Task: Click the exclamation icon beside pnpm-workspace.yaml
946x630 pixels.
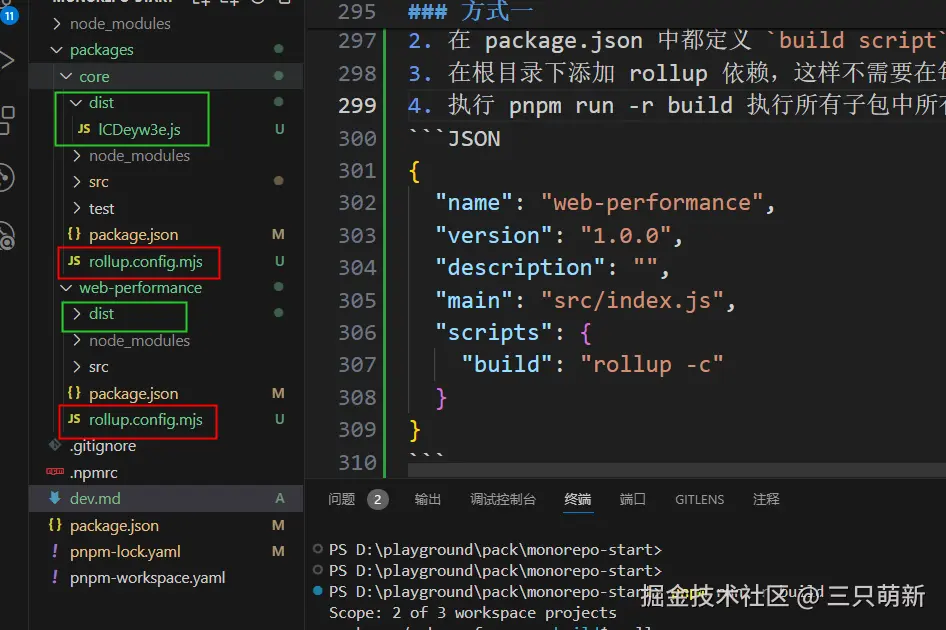Action: [x=55, y=578]
